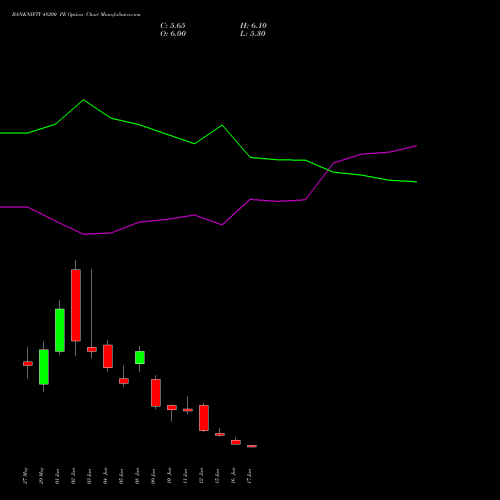Click the '27 May' date axis label
Viewport: 500px width, 500px height.
click(x=26, y=476)
